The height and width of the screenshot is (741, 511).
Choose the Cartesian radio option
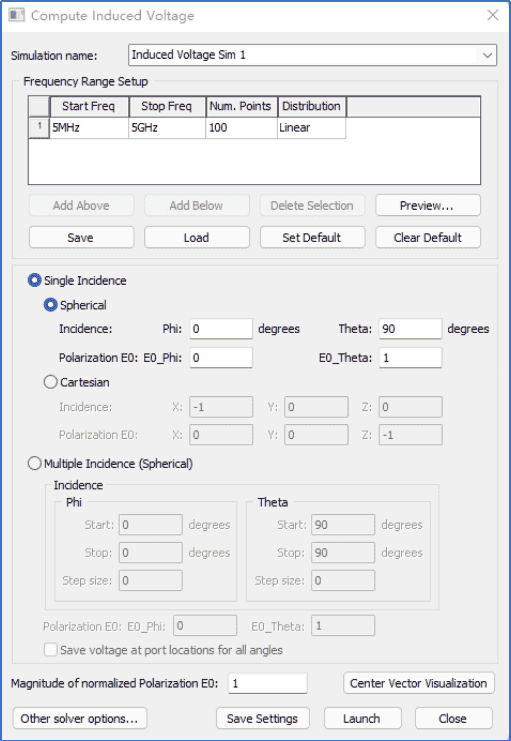(x=51, y=382)
